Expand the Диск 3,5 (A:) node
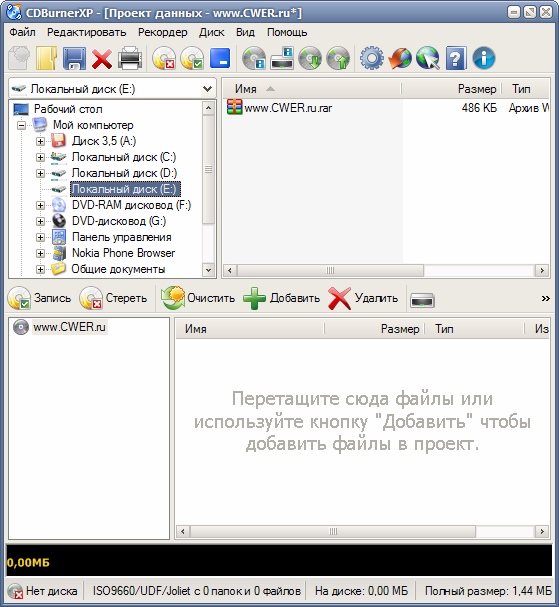559x607 pixels. 40,141
